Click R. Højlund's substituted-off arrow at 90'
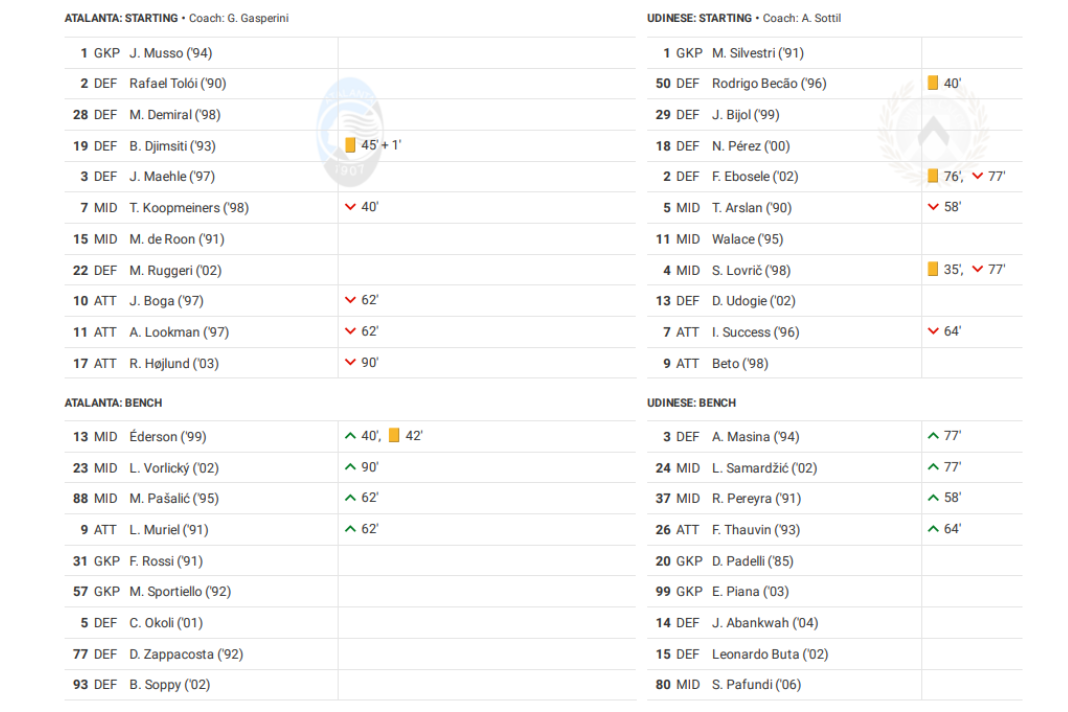This screenshot has width=1068, height=712. click(350, 362)
